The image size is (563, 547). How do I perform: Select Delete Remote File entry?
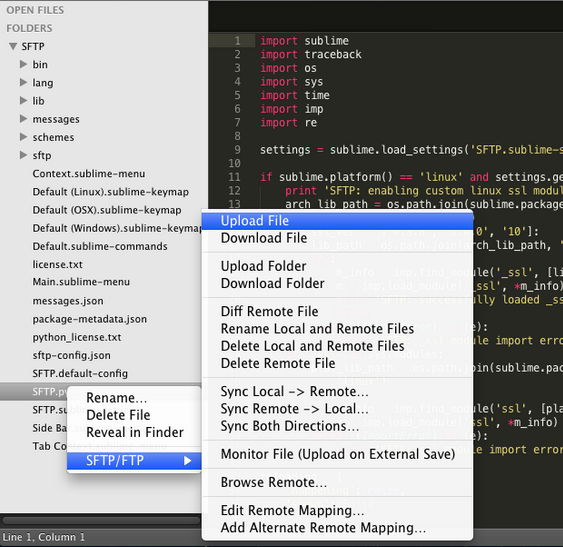338,363
